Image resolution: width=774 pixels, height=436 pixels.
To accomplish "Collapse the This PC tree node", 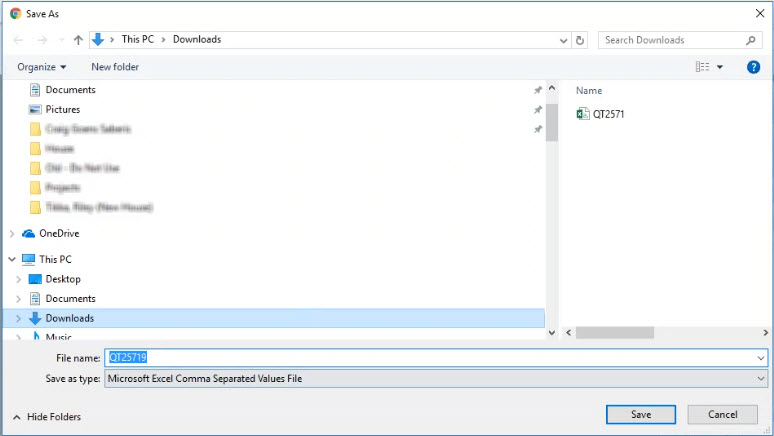I will (12, 259).
